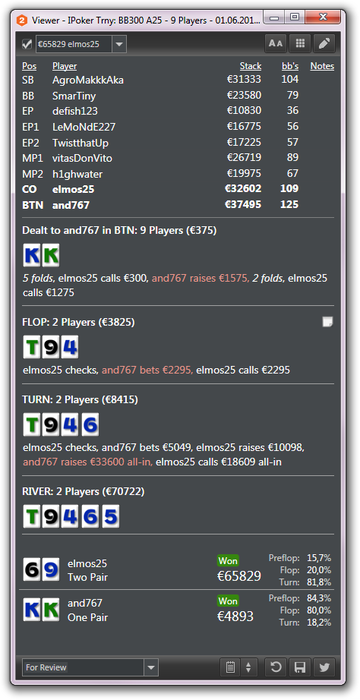
Task: Click the Player column header
Action: click(x=65, y=66)
